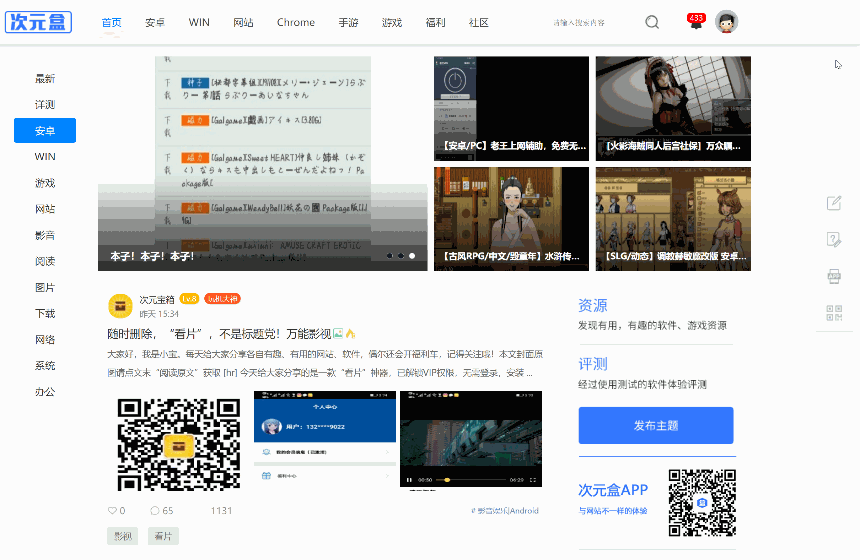Click the 玩机大神 badge
Image resolution: width=860 pixels, height=560 pixels.
pos(222,299)
